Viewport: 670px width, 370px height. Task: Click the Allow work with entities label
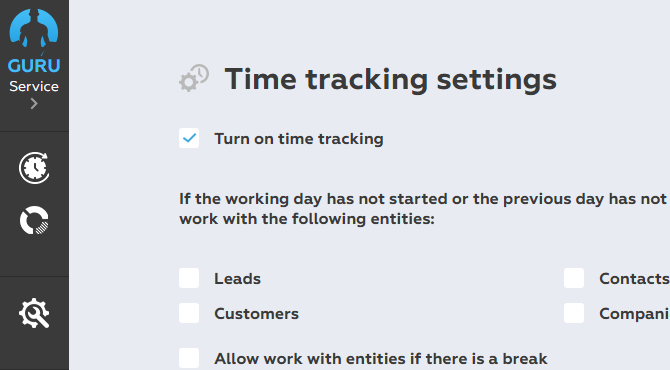tap(381, 358)
